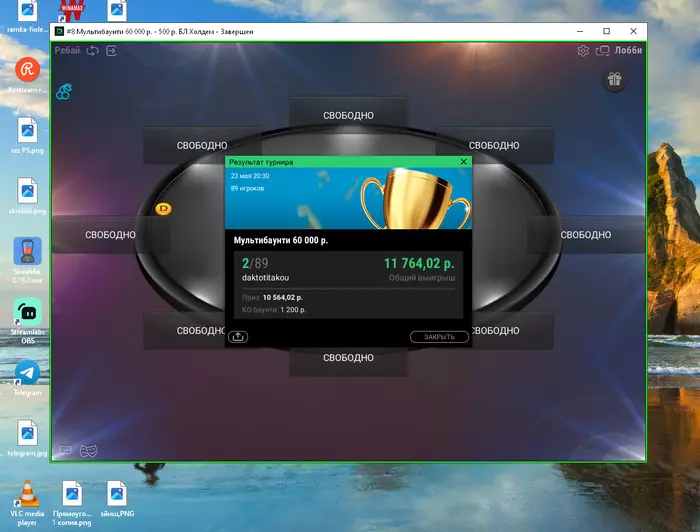Open Streamlabs OBS desktop shortcut
The image size is (700, 532).
[27, 321]
